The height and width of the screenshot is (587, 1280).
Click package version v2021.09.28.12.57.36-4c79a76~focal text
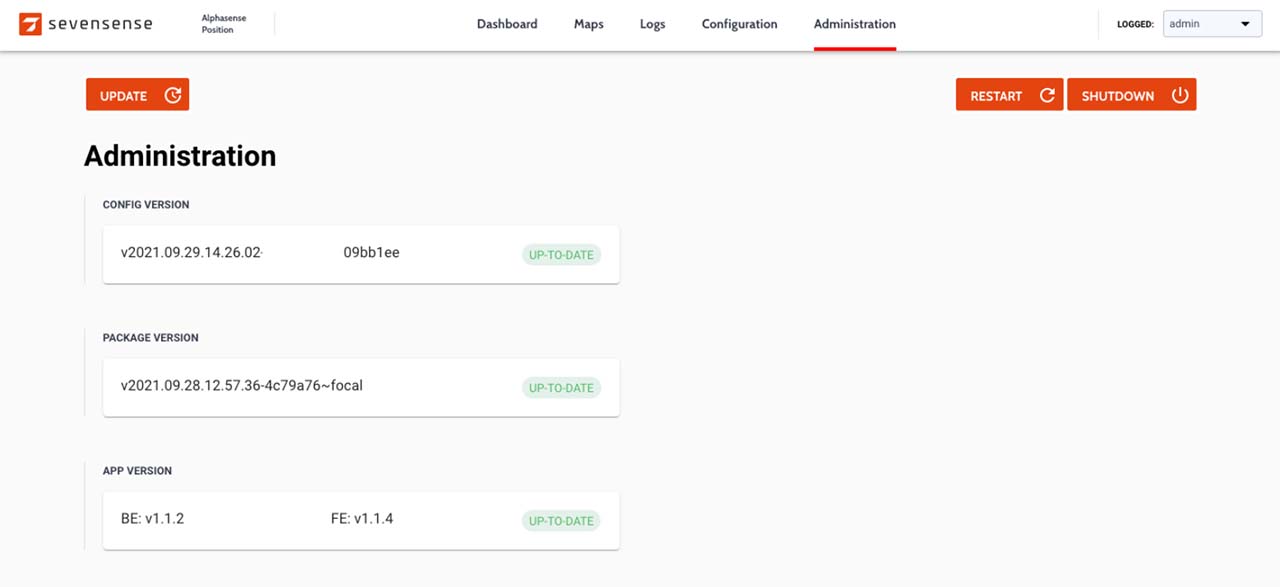[241, 385]
